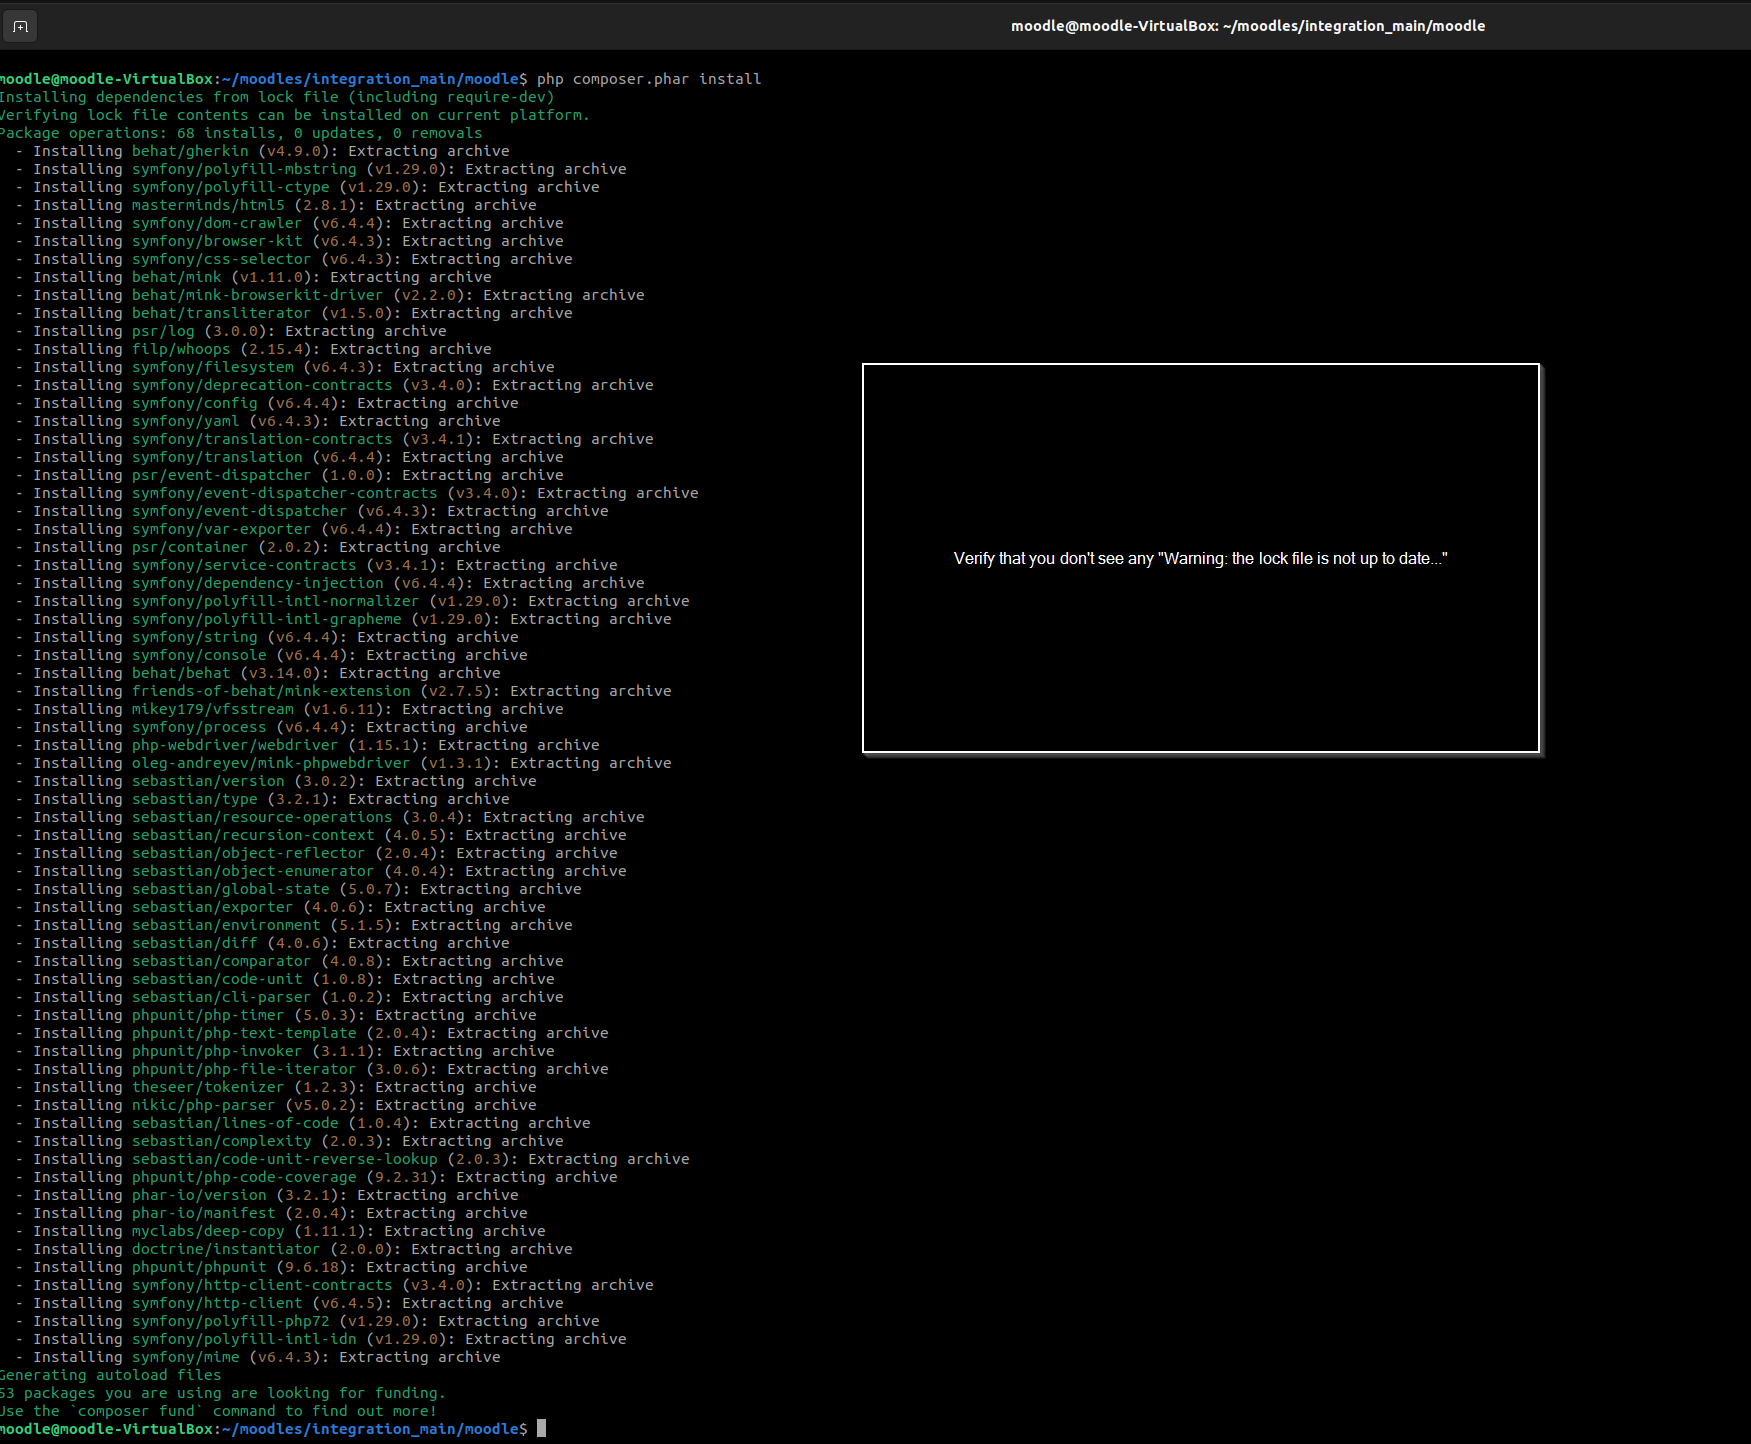Click the oleg-andreyev/mink-phpwebdriver package name
Viewport: 1751px width, 1444px height.
271,763
